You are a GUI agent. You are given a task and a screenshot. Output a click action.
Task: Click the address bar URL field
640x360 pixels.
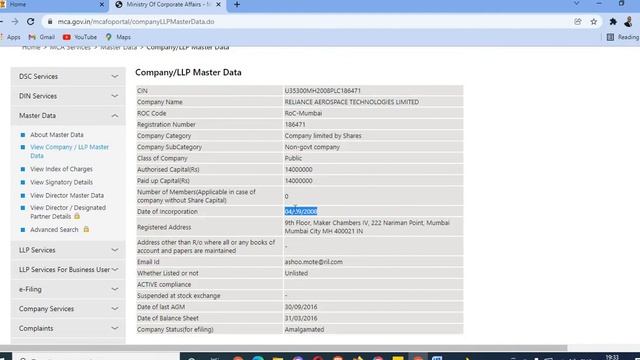310,22
